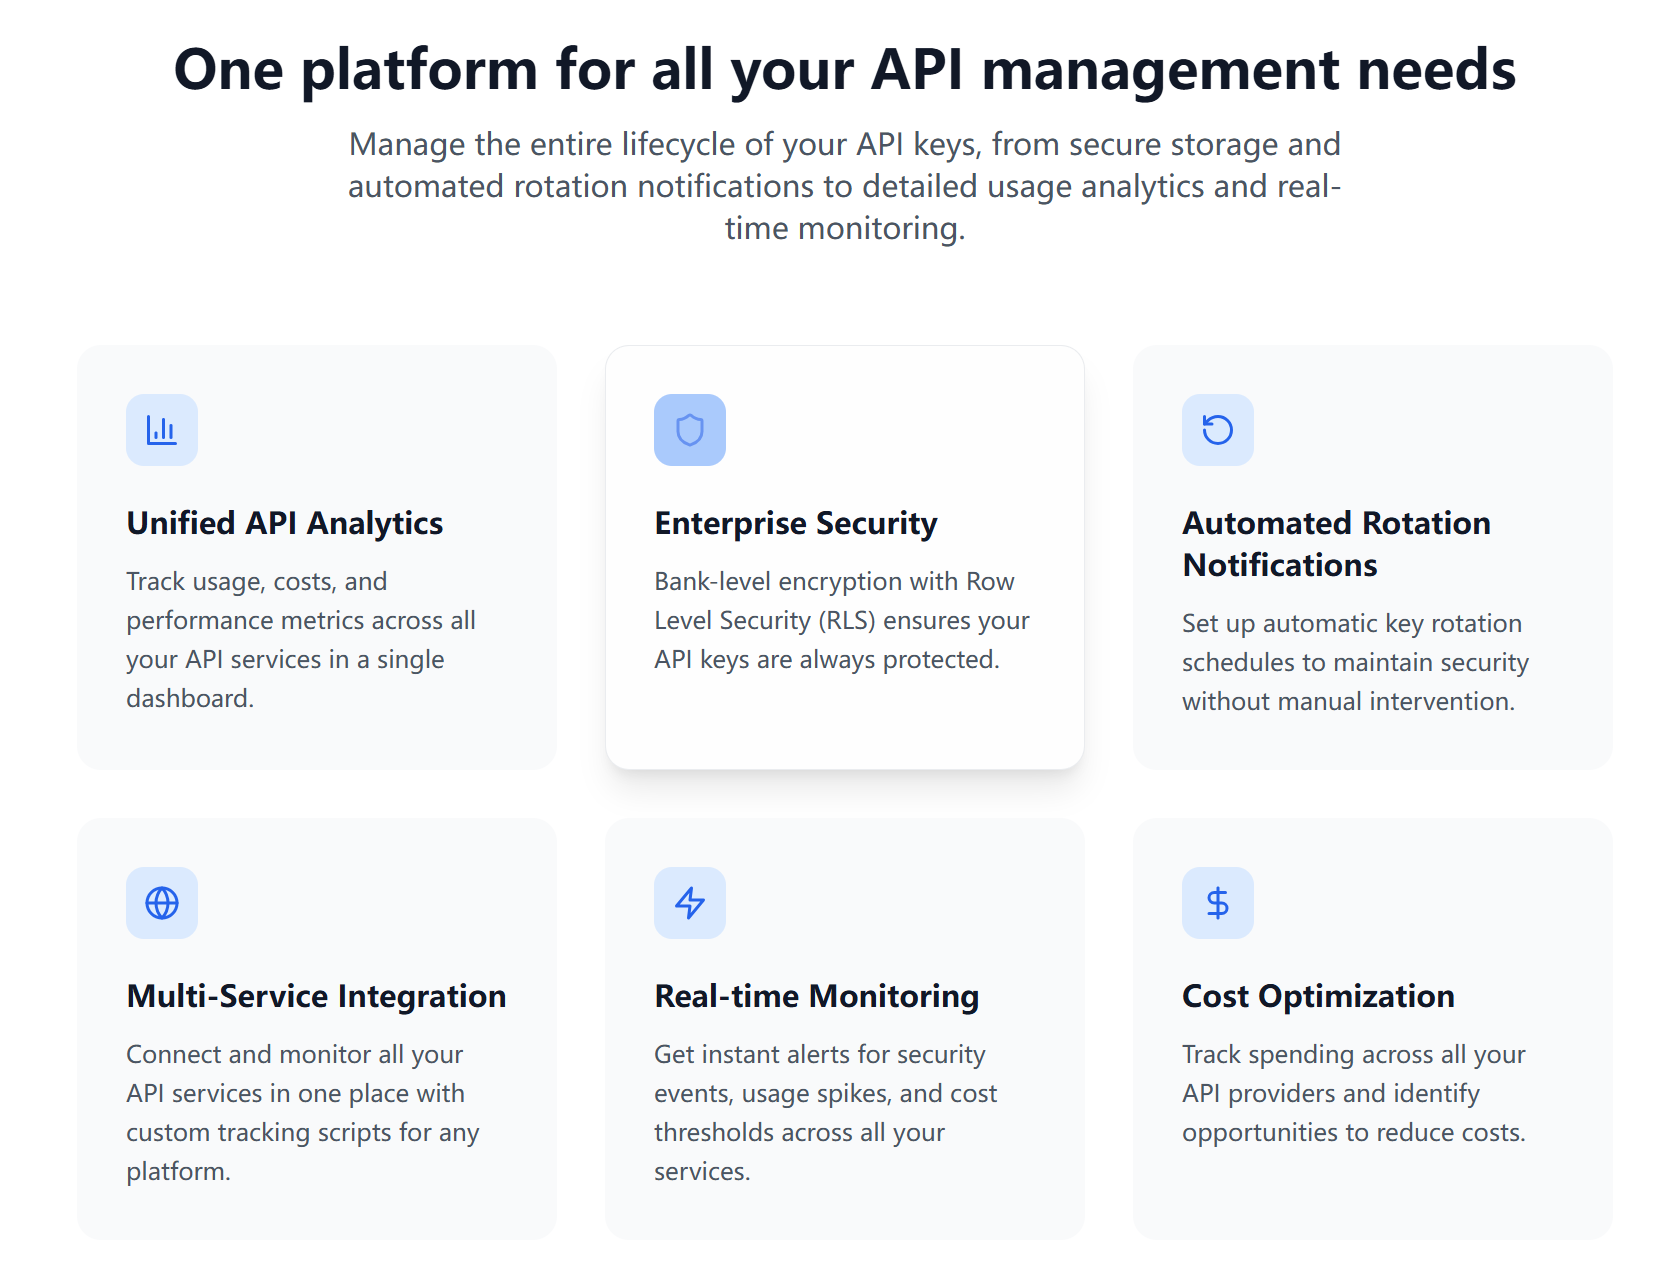Click the description 'Bank-level encryption with Row Level'
Viewport: 1653px width, 1279px height.
[842, 620]
